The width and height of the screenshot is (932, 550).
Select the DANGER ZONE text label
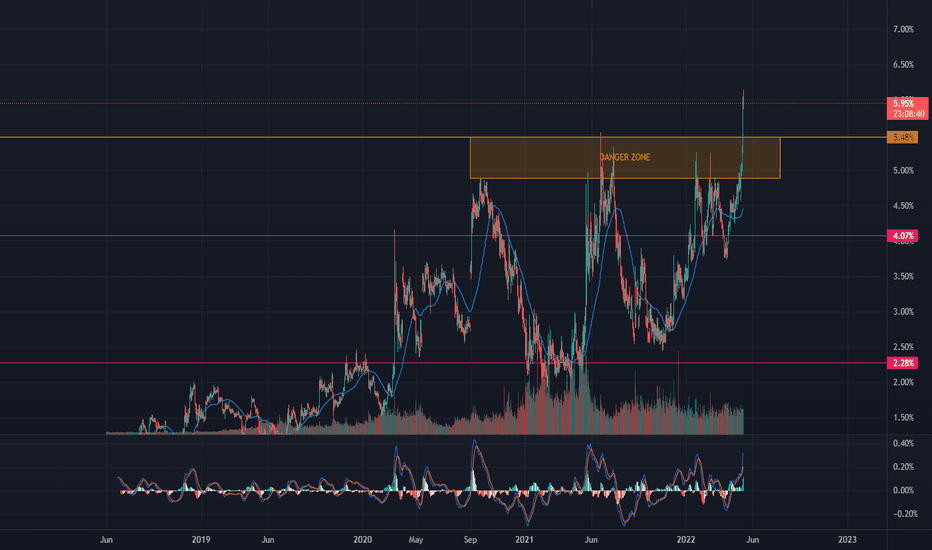625,157
